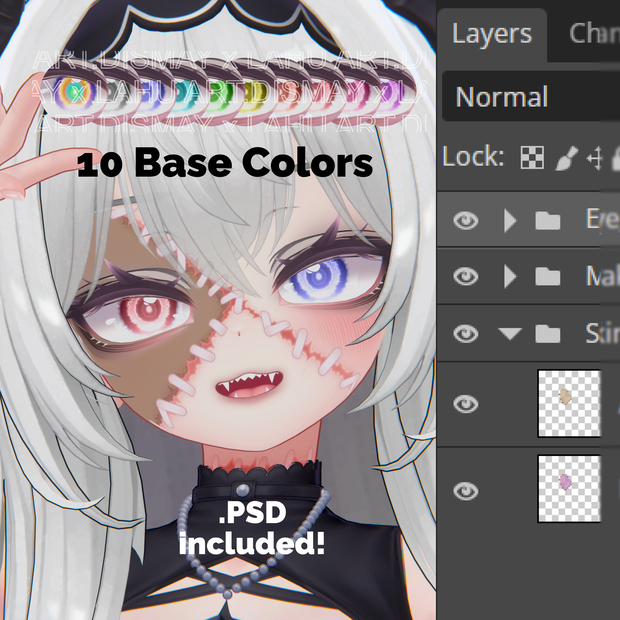Expand the Makeup layer group

click(510, 276)
